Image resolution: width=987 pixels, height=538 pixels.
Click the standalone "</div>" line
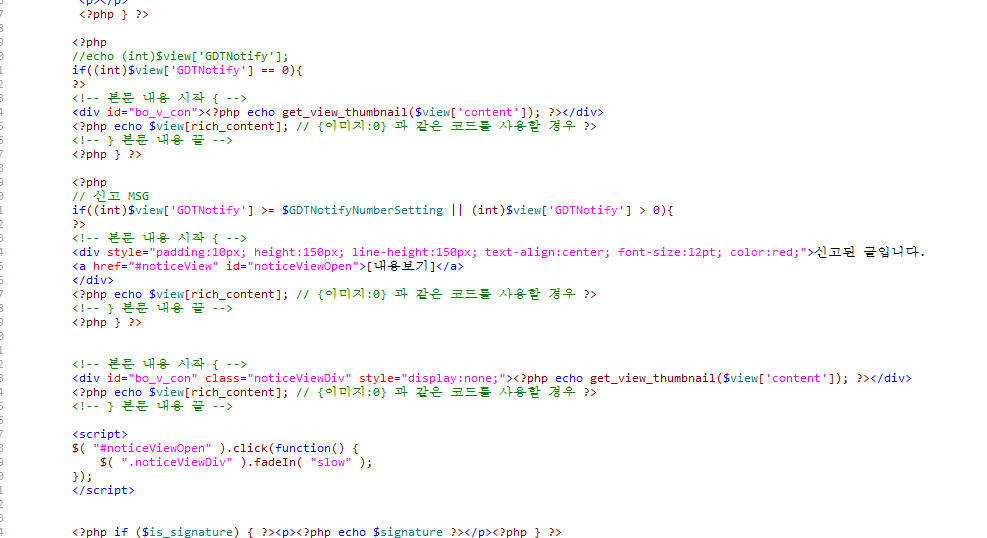coord(93,280)
